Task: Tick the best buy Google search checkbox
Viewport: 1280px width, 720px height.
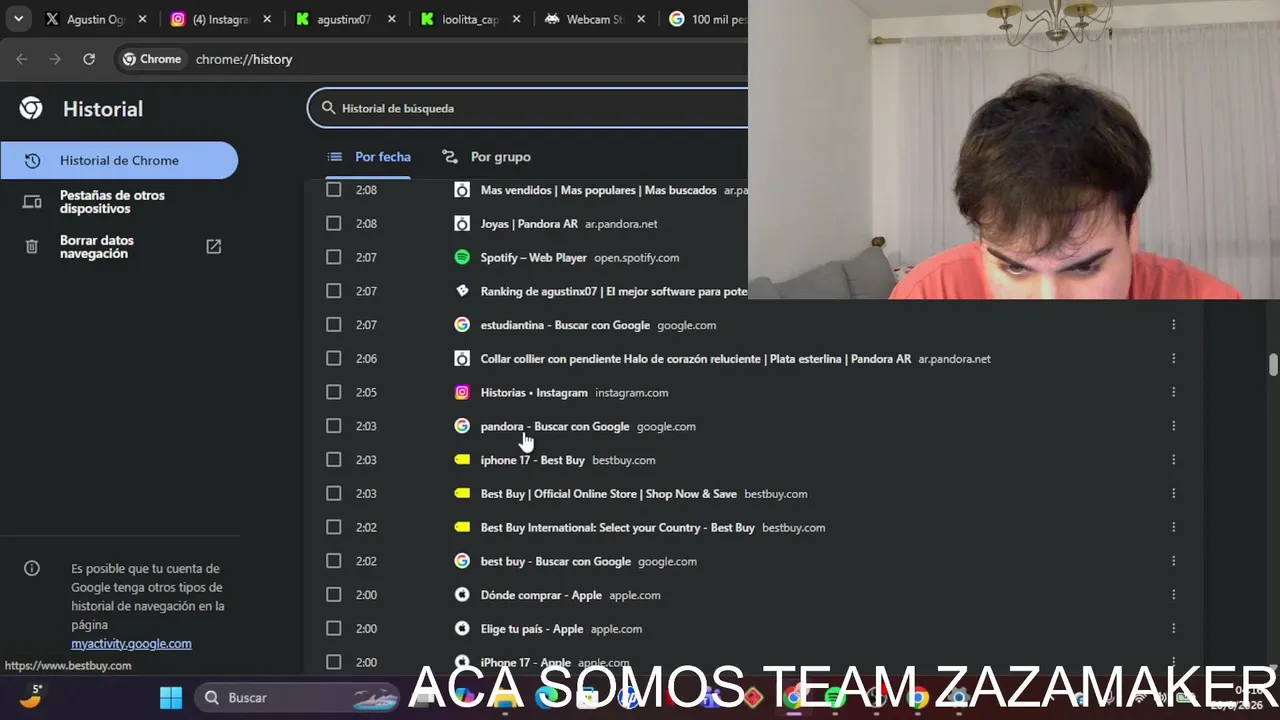Action: coord(334,560)
